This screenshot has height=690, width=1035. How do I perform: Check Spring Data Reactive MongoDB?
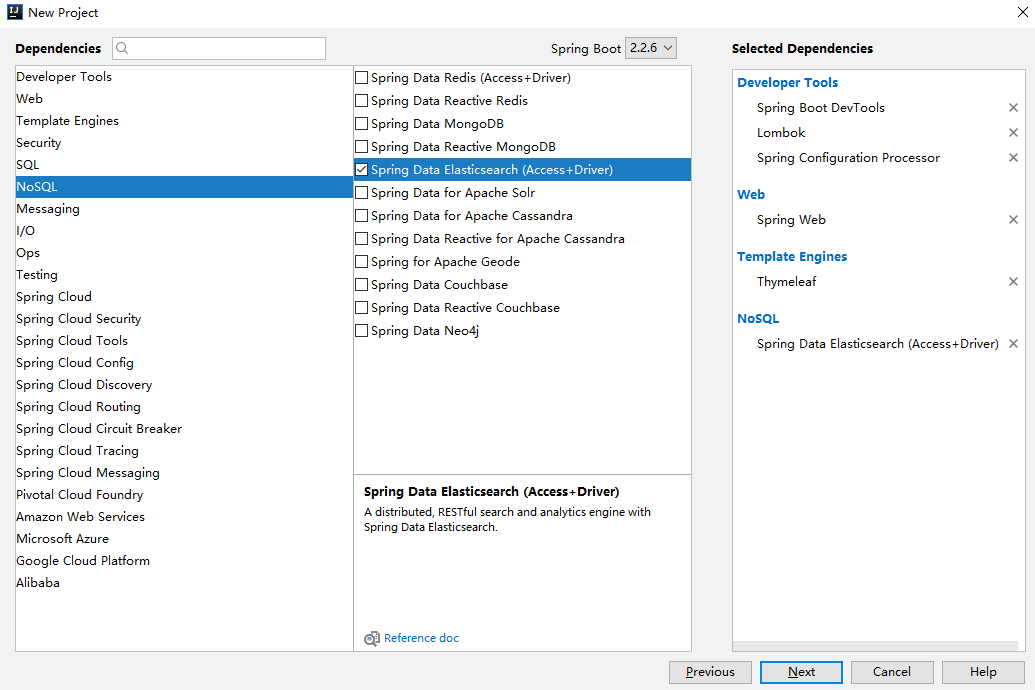(362, 147)
